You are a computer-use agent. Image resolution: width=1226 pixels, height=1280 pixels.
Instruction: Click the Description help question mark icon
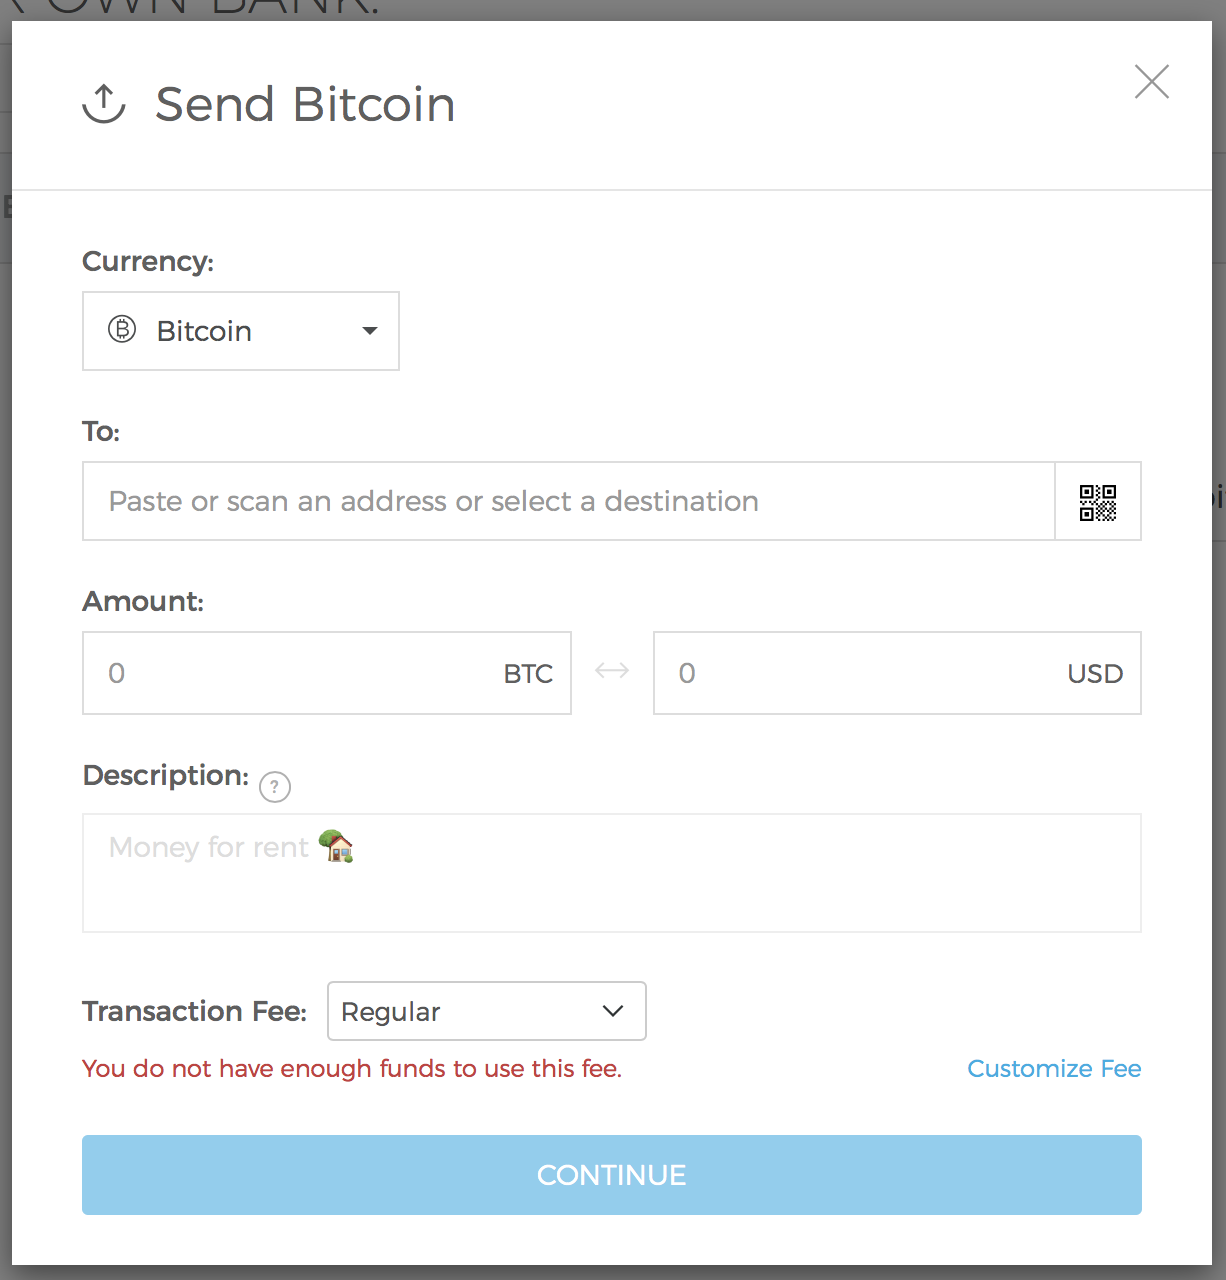[274, 788]
